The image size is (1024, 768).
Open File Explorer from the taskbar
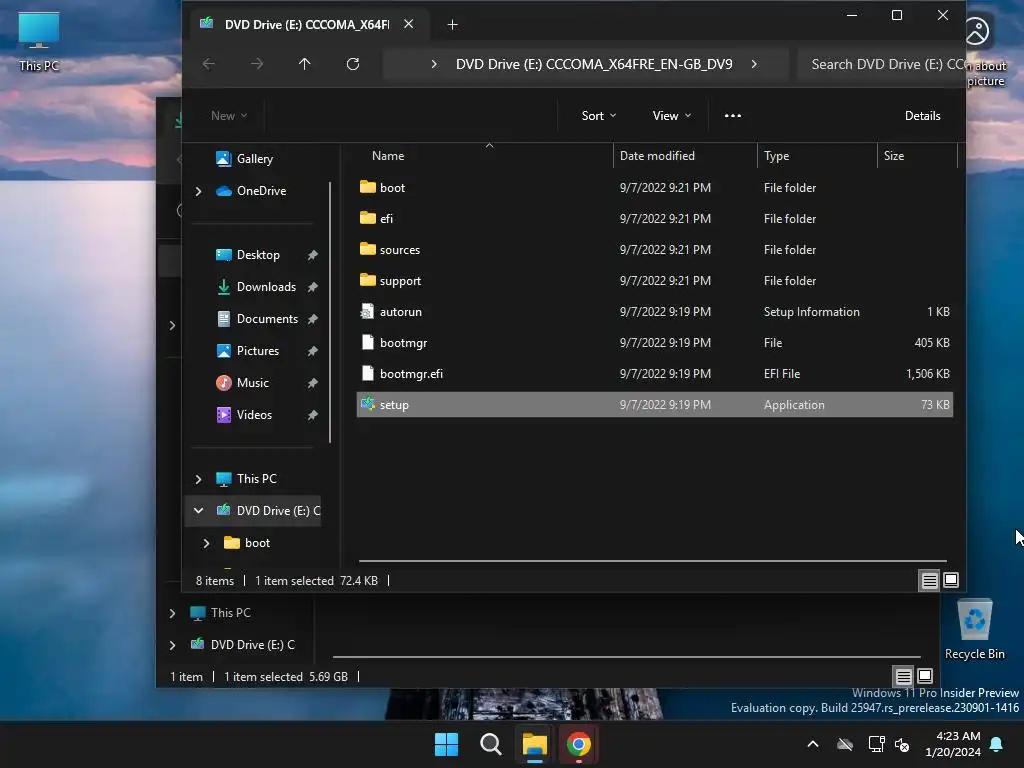[534, 744]
